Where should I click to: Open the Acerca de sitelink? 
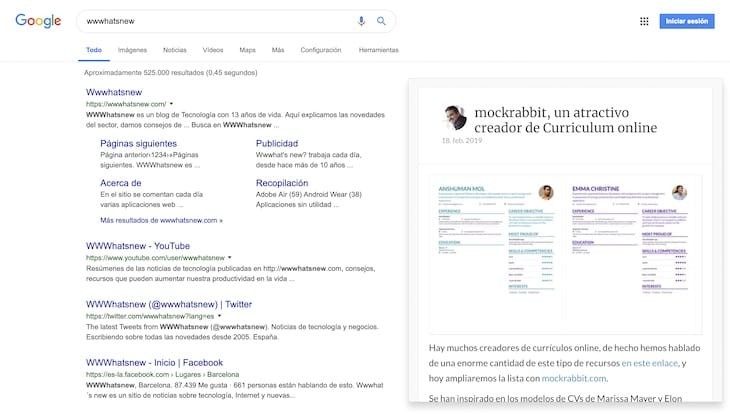pos(121,183)
